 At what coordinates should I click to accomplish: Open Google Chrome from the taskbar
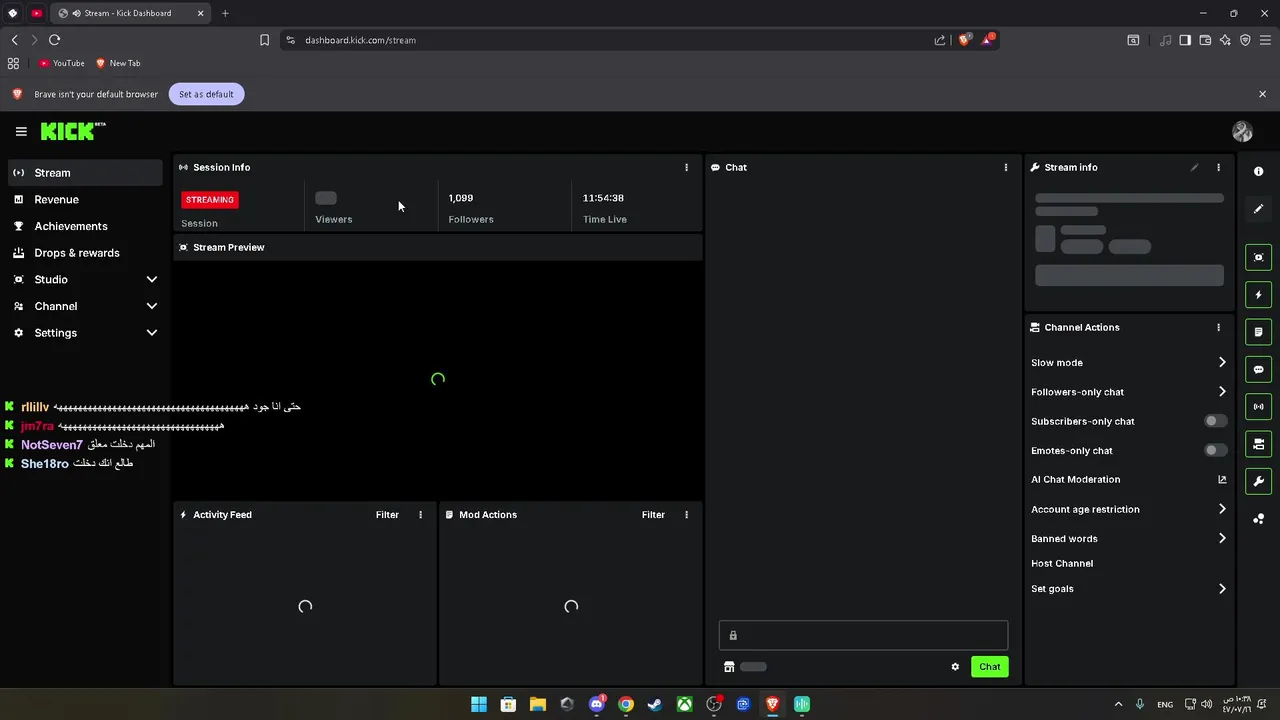[x=626, y=704]
